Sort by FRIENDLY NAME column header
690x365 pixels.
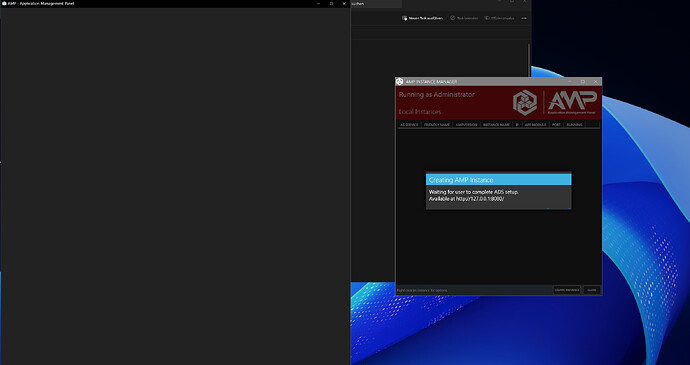(437, 125)
